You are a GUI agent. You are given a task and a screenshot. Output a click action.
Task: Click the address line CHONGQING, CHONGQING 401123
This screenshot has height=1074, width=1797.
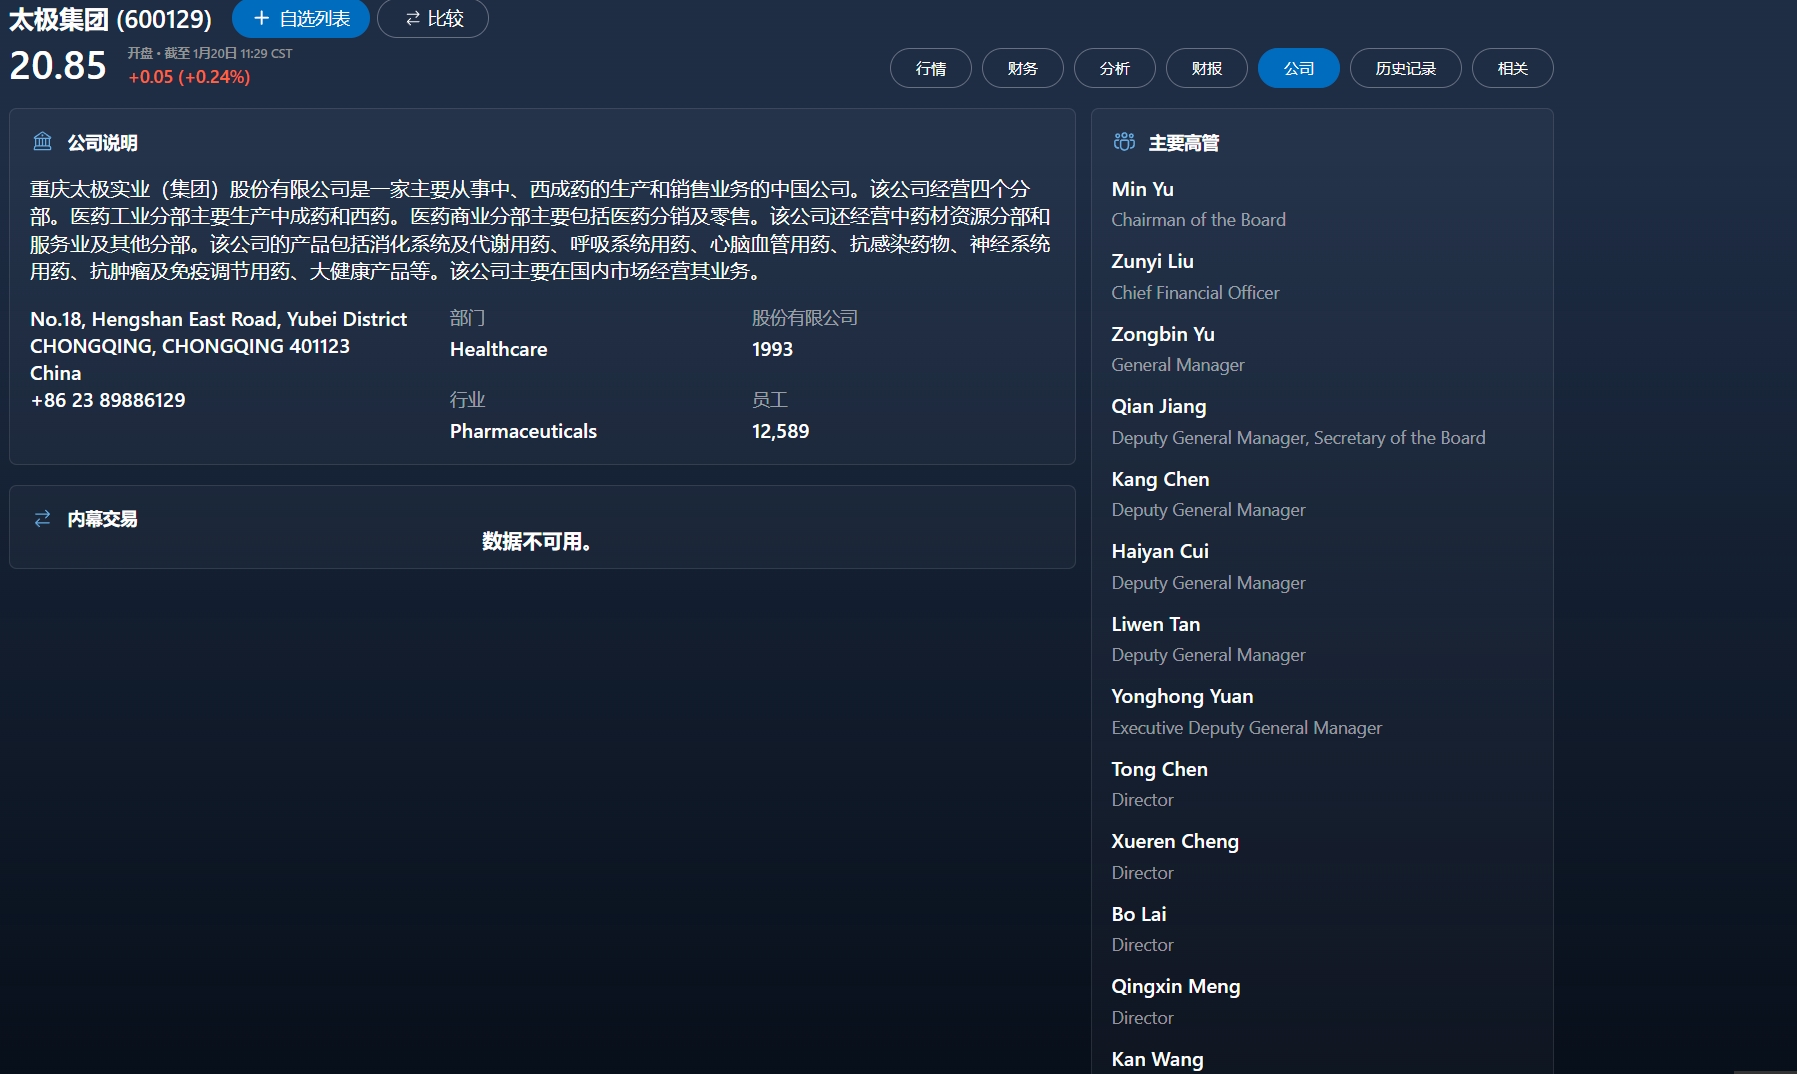click(190, 346)
